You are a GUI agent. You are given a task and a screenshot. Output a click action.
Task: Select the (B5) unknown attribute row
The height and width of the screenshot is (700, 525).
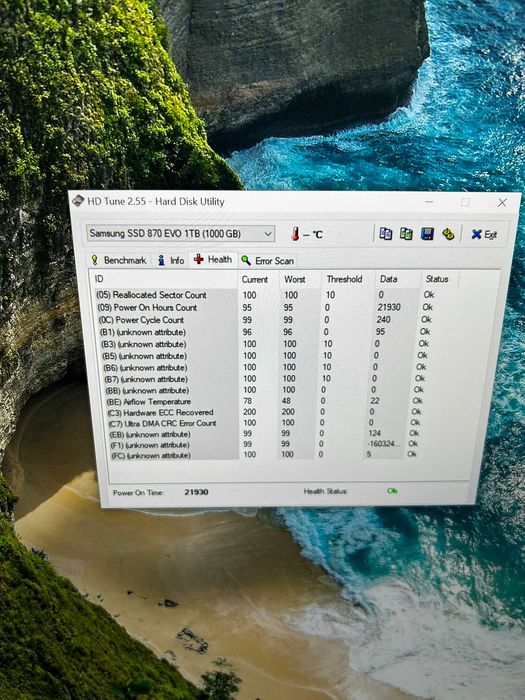click(x=266, y=356)
